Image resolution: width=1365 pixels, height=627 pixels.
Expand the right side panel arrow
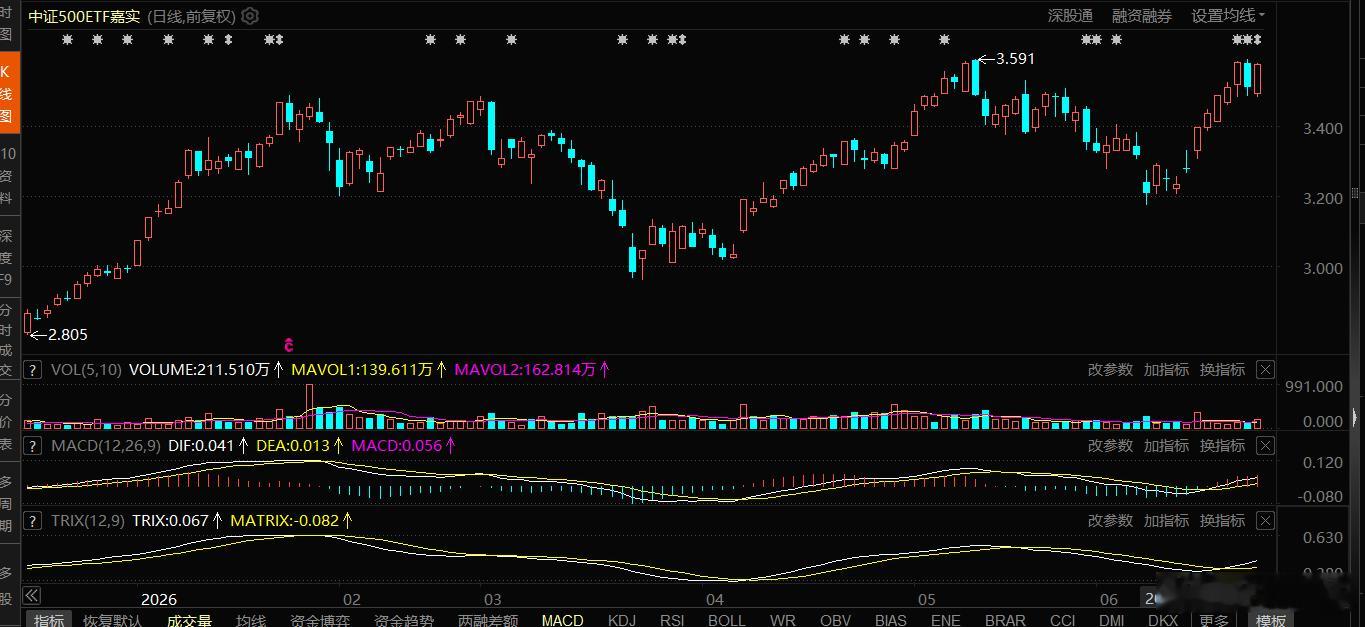[1357, 416]
